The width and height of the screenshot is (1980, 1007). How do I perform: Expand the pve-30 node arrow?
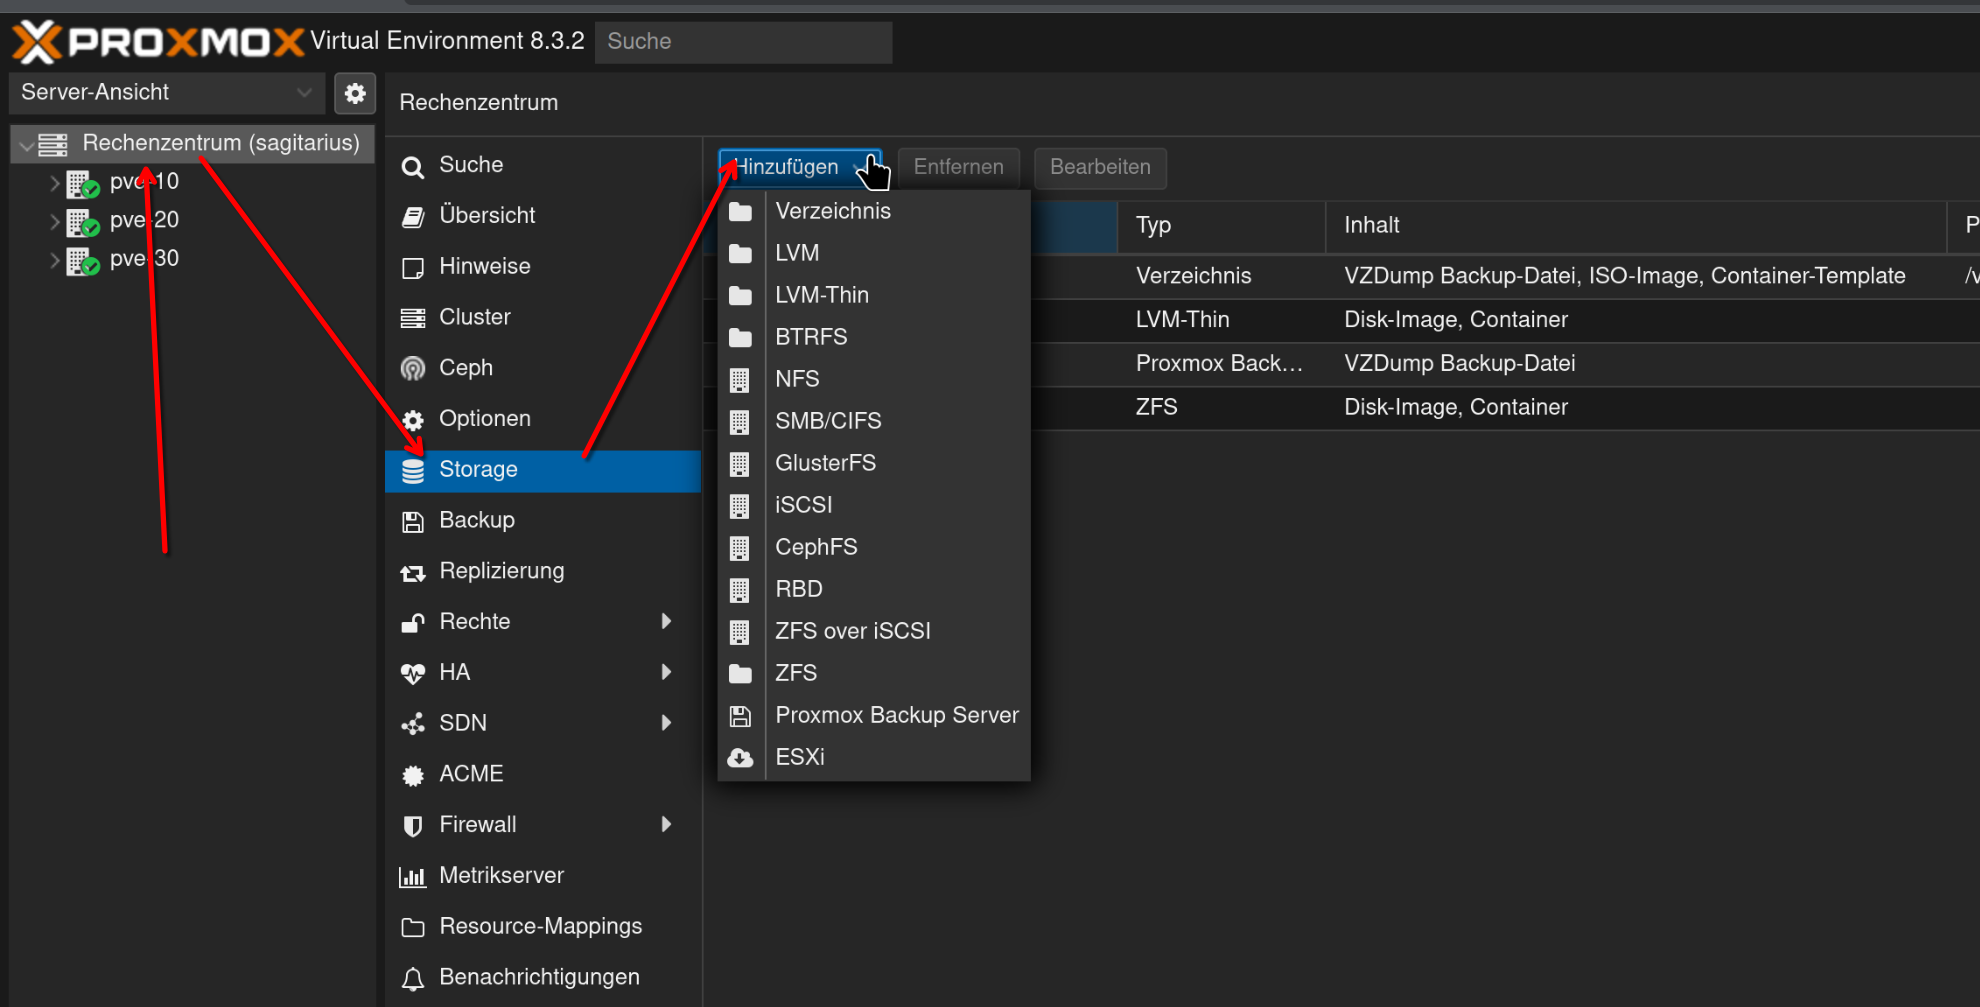[x=55, y=261]
